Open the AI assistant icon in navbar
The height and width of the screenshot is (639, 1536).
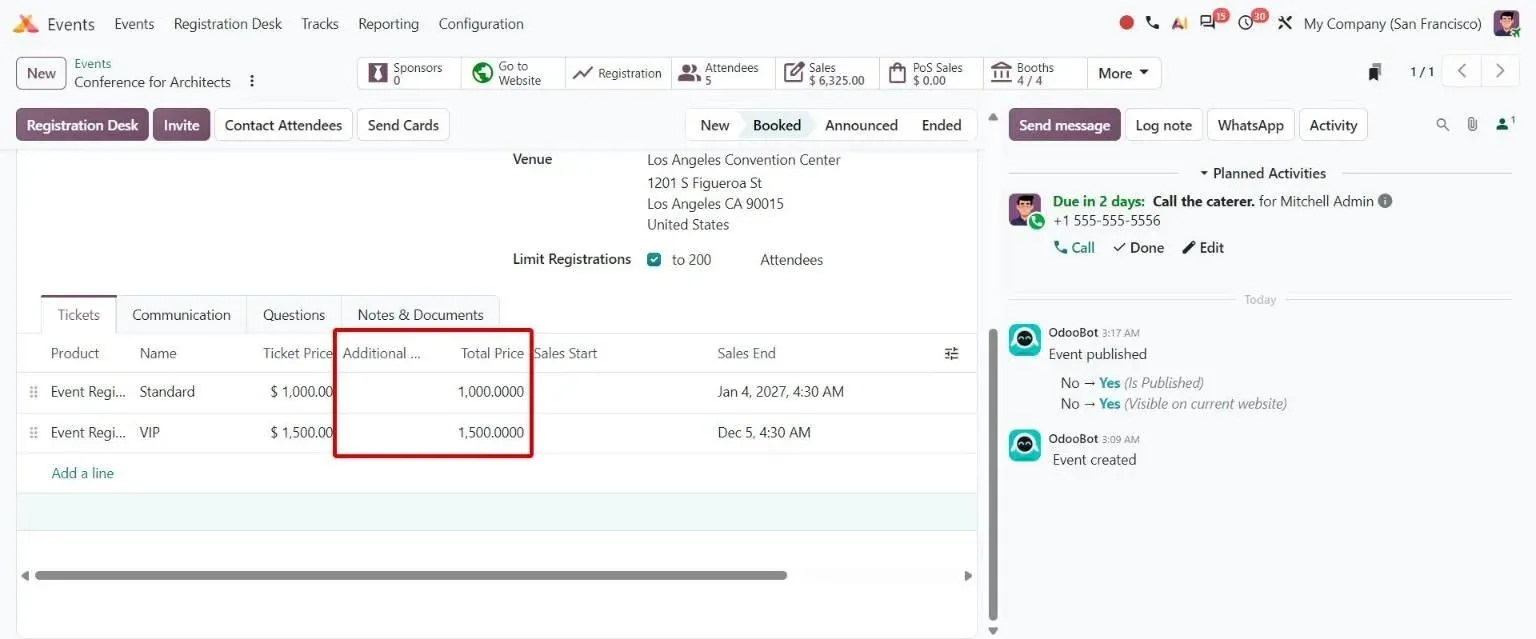tap(1180, 23)
